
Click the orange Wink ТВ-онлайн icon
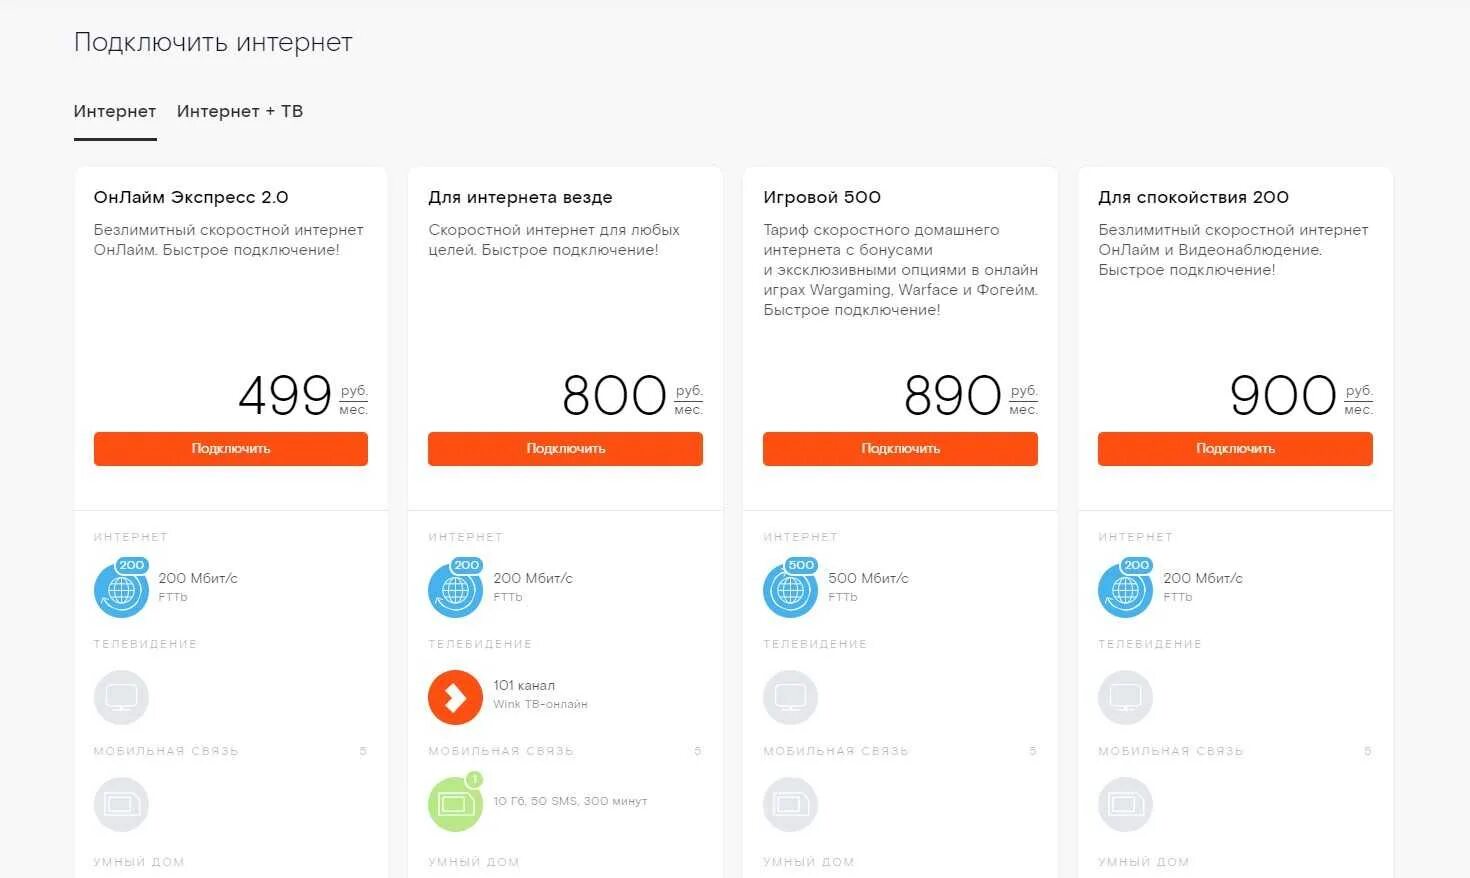pos(455,697)
